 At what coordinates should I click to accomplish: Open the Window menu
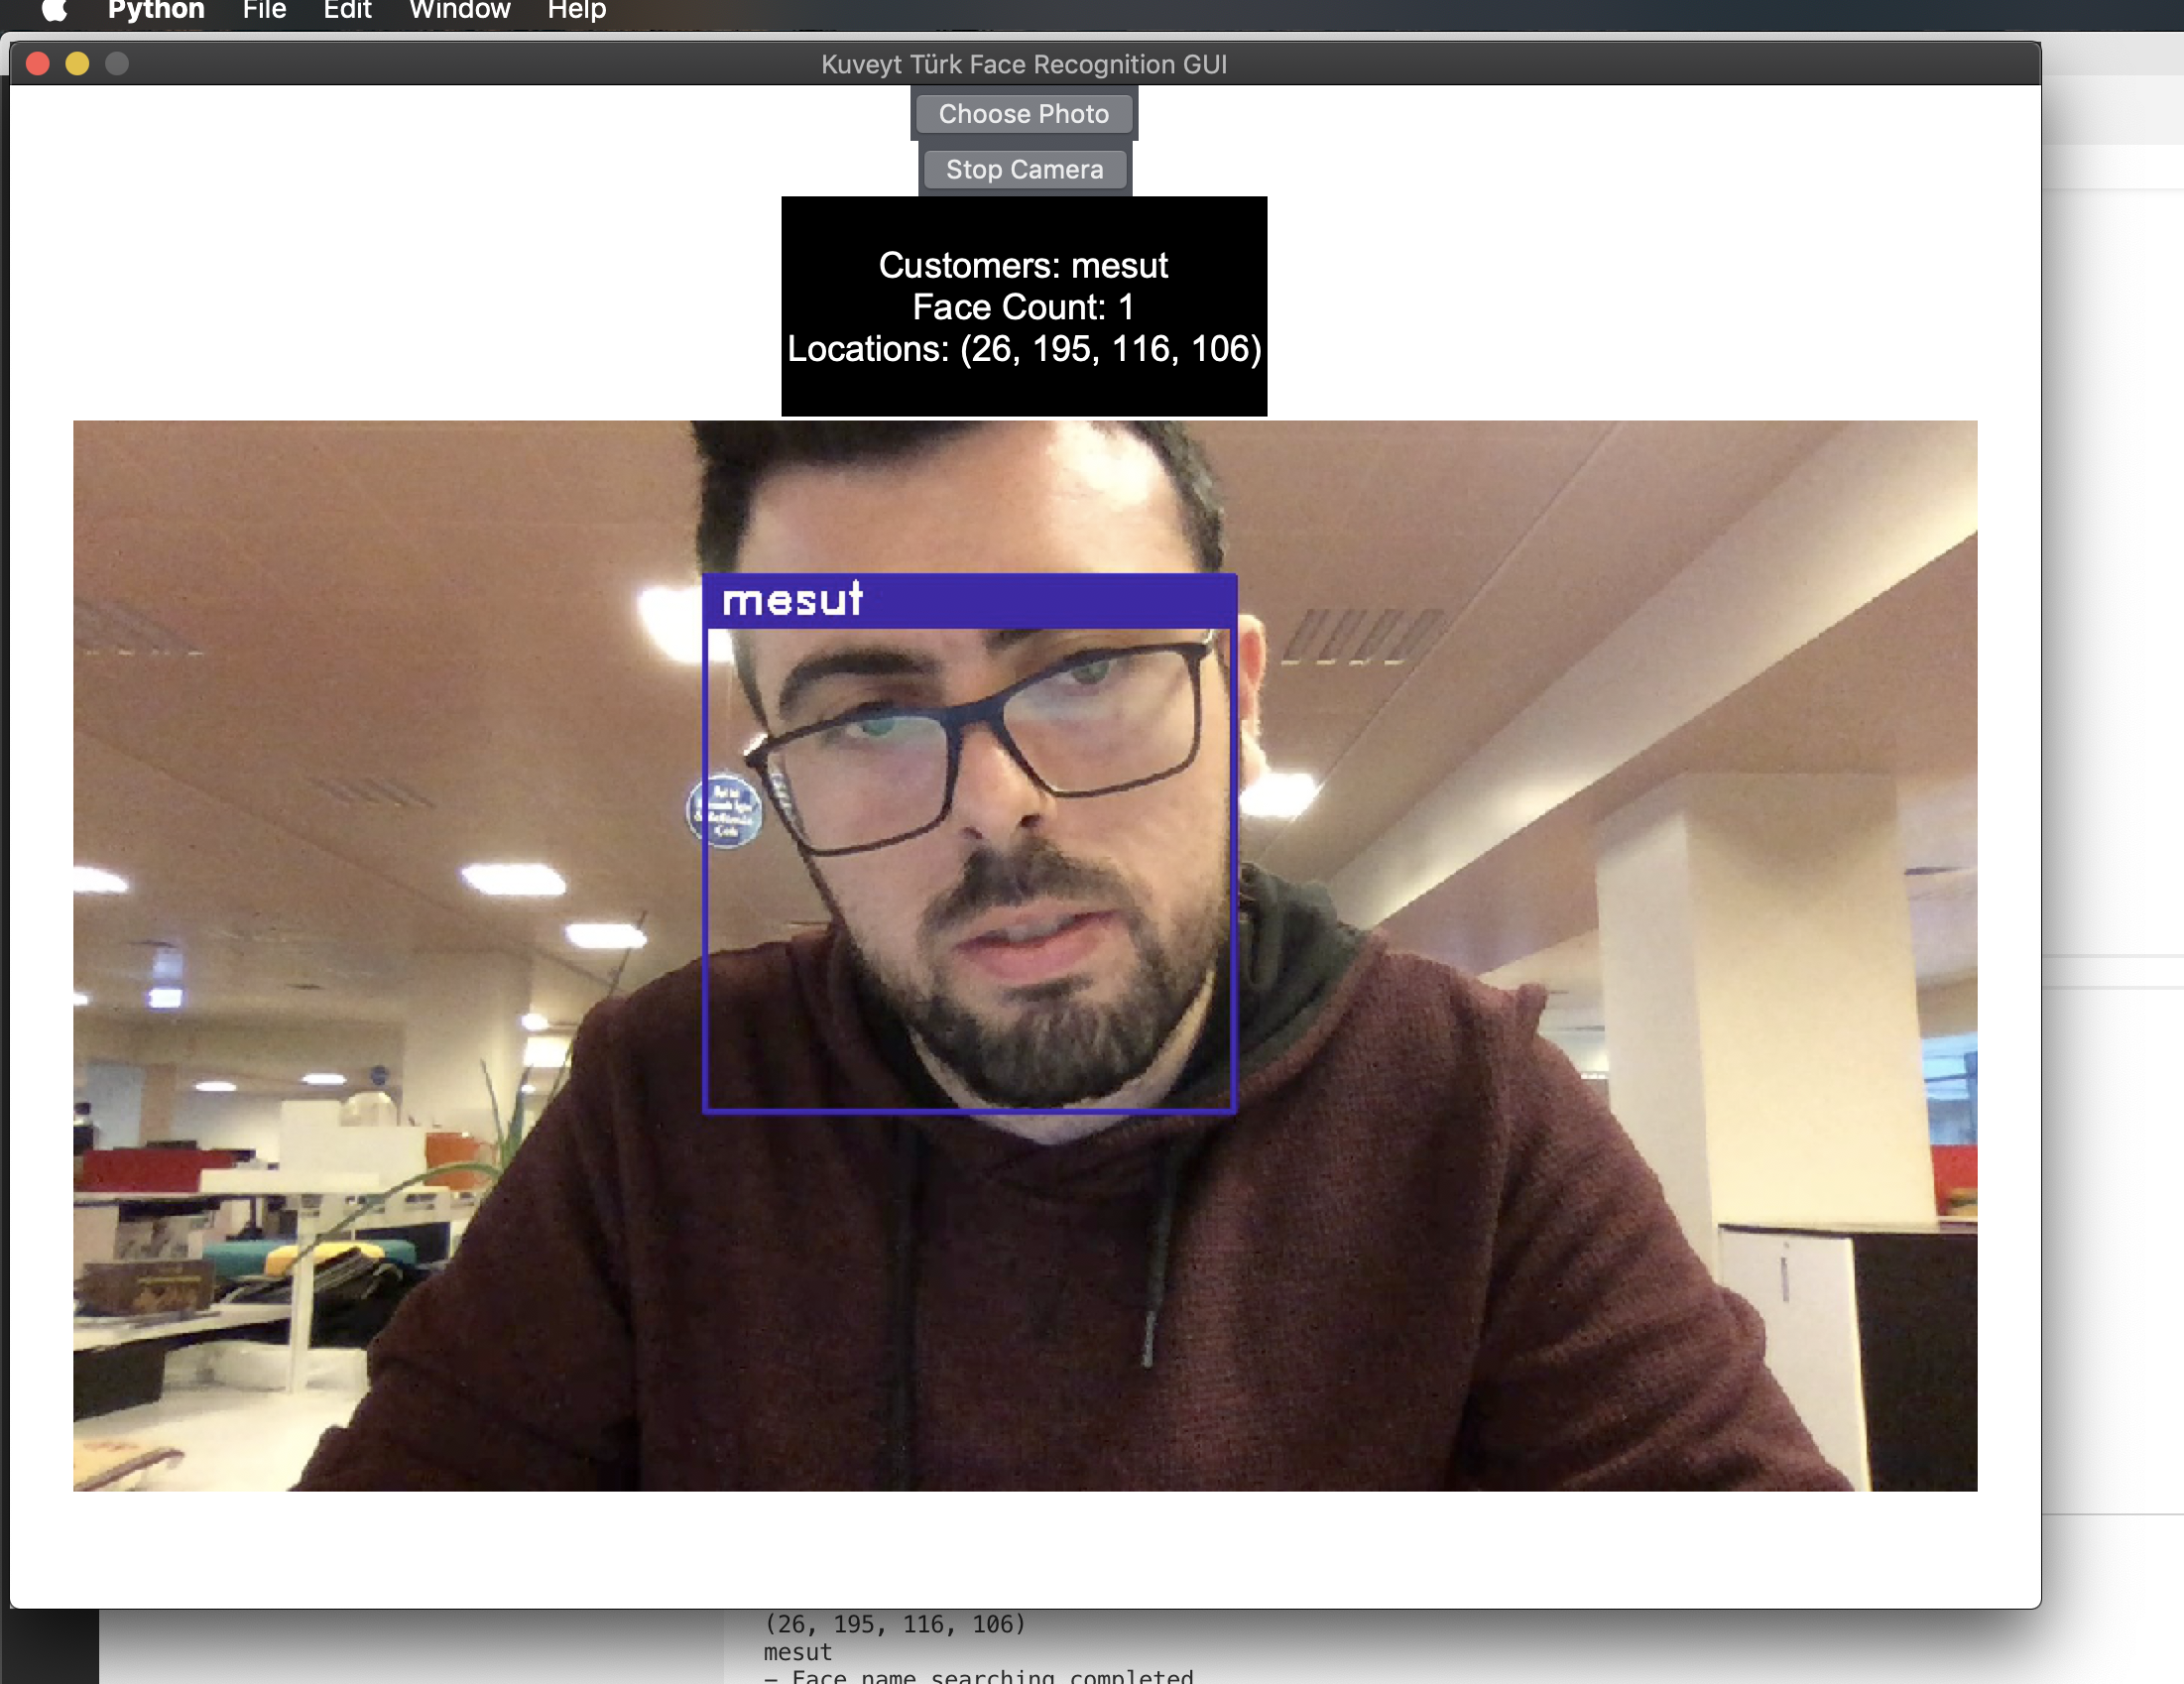pyautogui.click(x=459, y=10)
